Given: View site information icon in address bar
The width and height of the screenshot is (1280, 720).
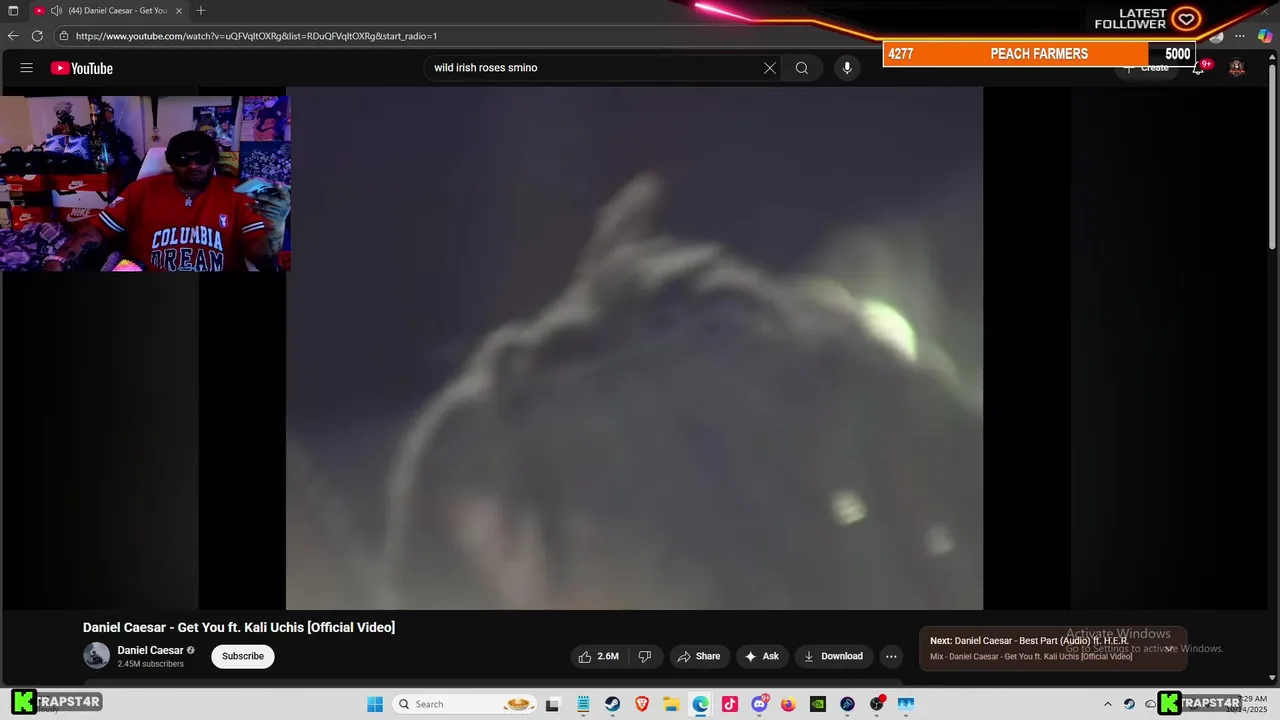Looking at the screenshot, I should (64, 36).
